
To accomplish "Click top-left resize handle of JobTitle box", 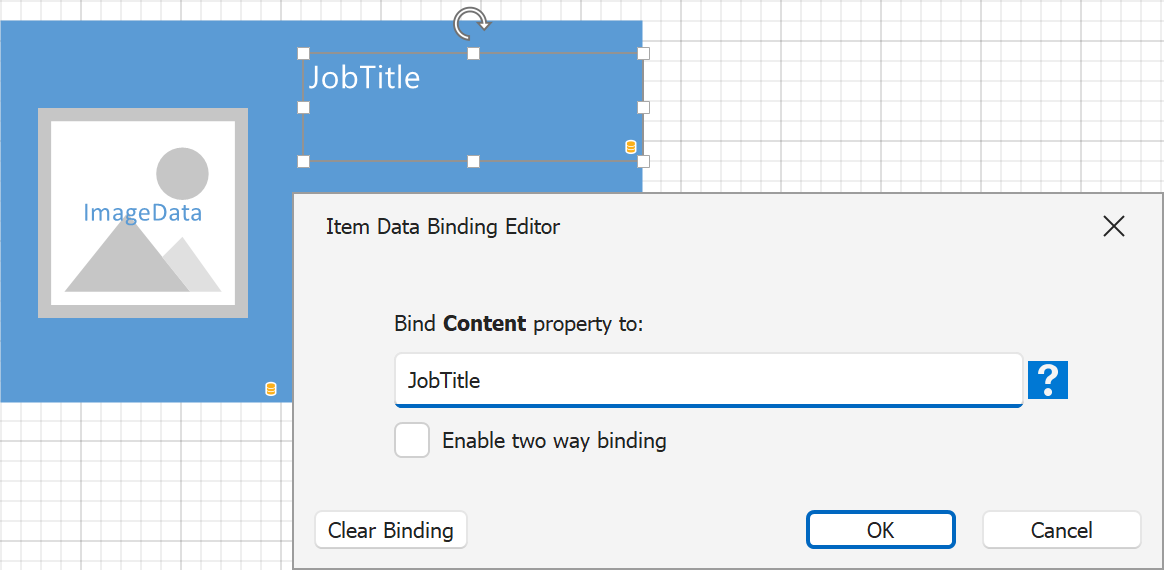I will tap(304, 53).
